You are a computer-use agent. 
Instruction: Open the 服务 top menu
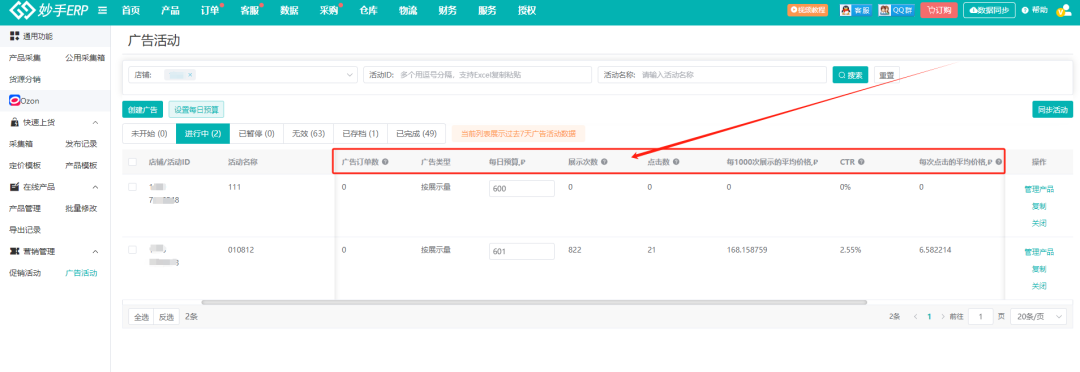point(487,10)
